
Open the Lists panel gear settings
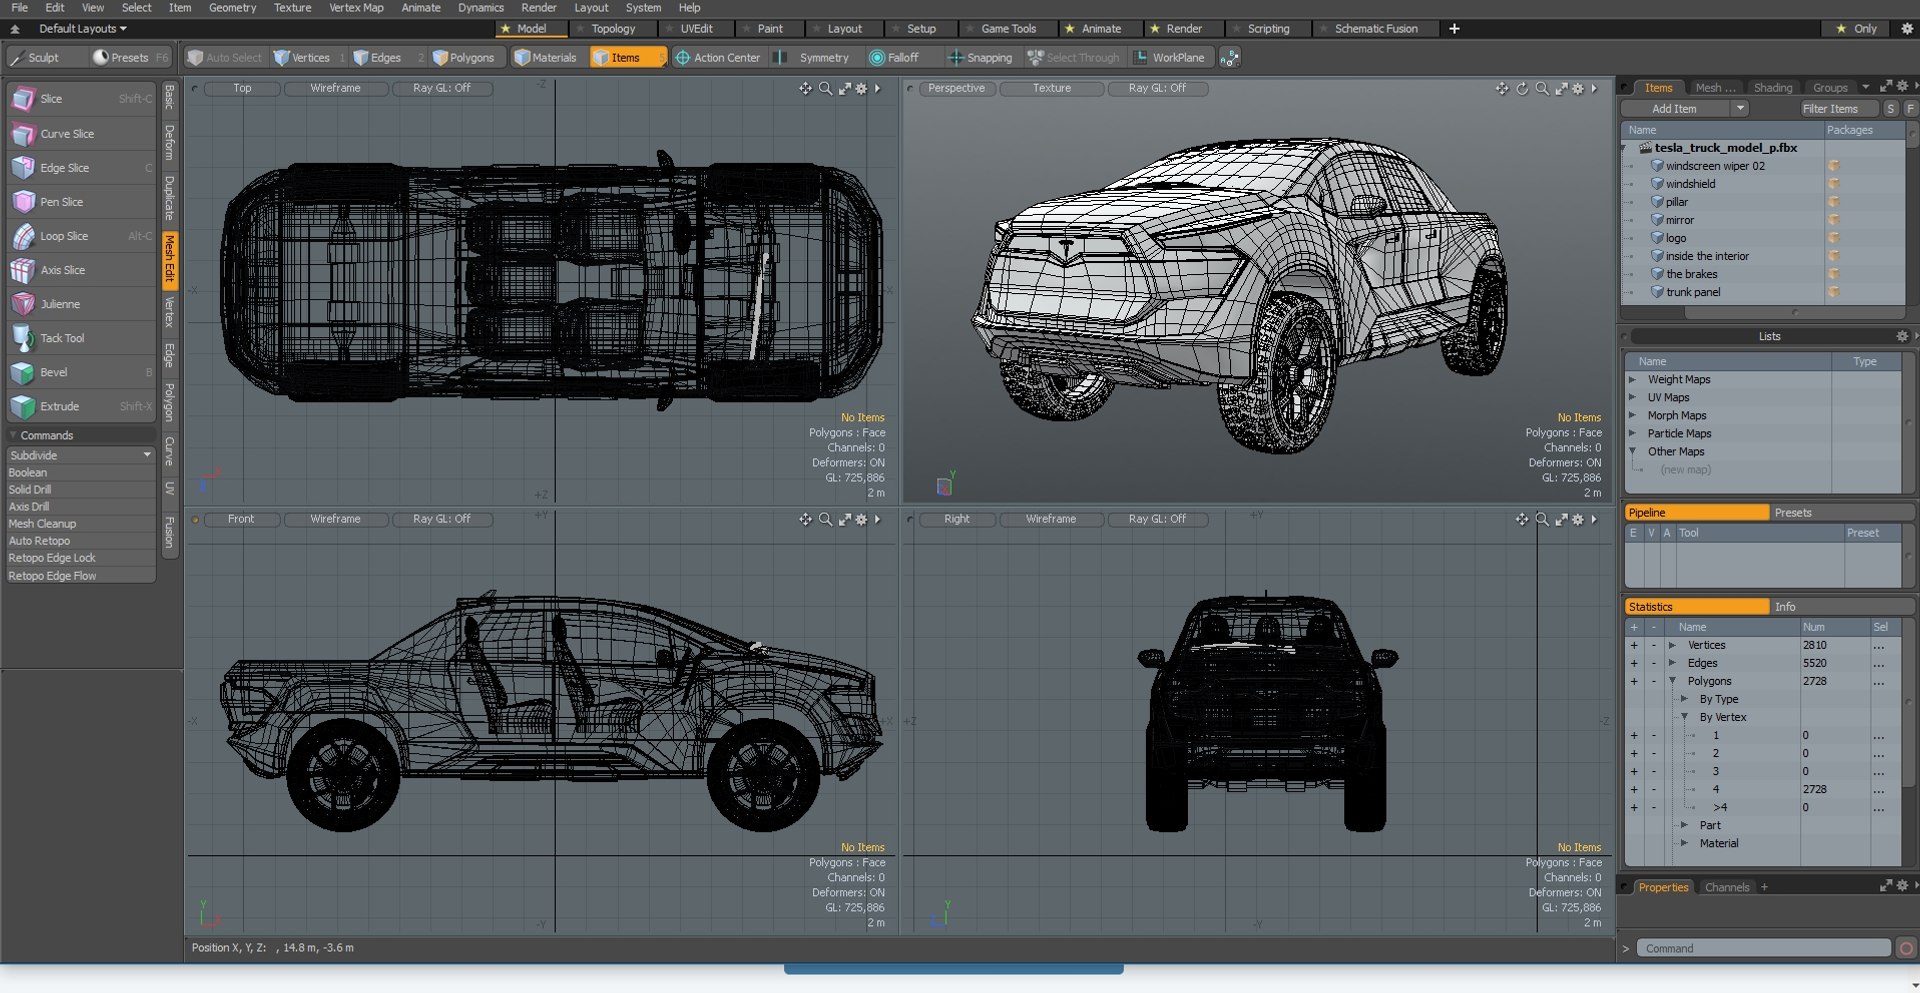(1902, 336)
